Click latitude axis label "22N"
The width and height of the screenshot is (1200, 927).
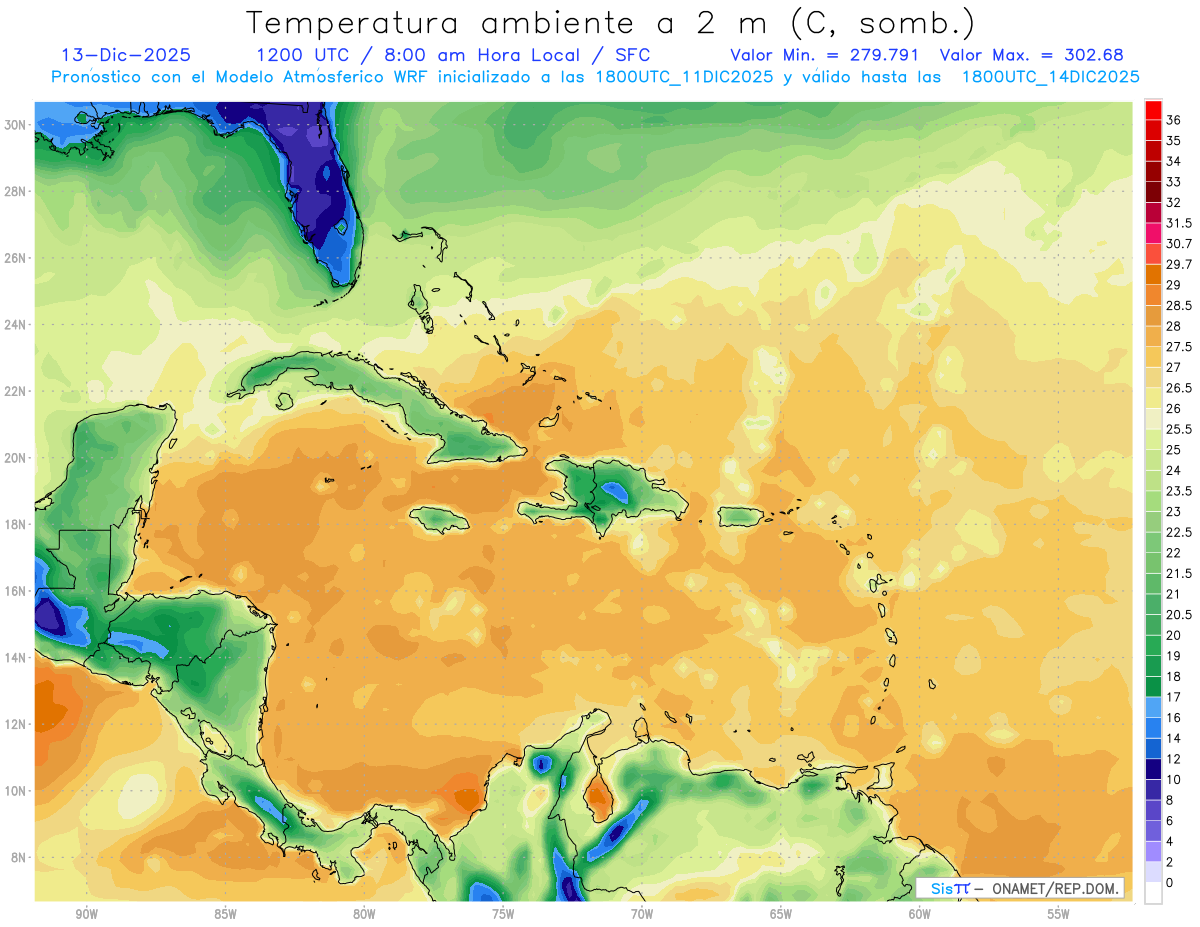tap(16, 391)
